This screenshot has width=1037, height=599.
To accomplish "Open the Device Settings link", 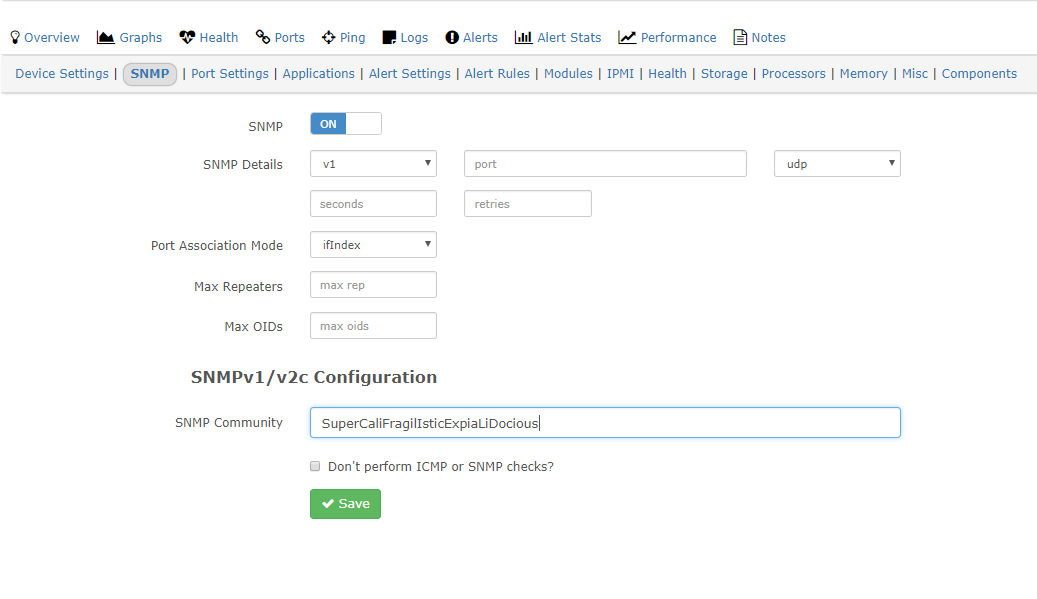I will tap(62, 73).
